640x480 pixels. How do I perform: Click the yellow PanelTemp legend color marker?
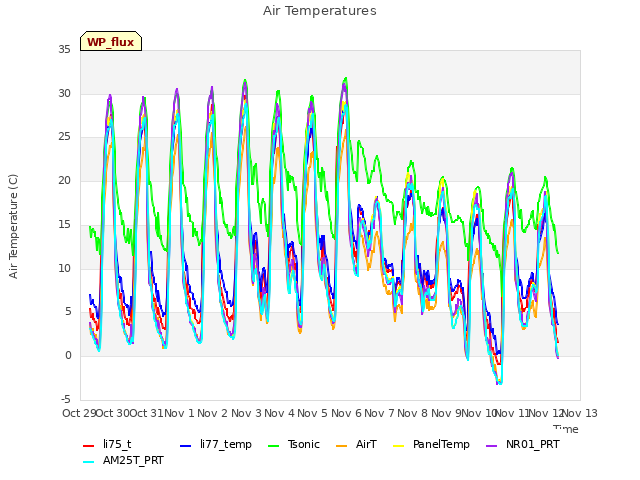pyautogui.click(x=398, y=445)
